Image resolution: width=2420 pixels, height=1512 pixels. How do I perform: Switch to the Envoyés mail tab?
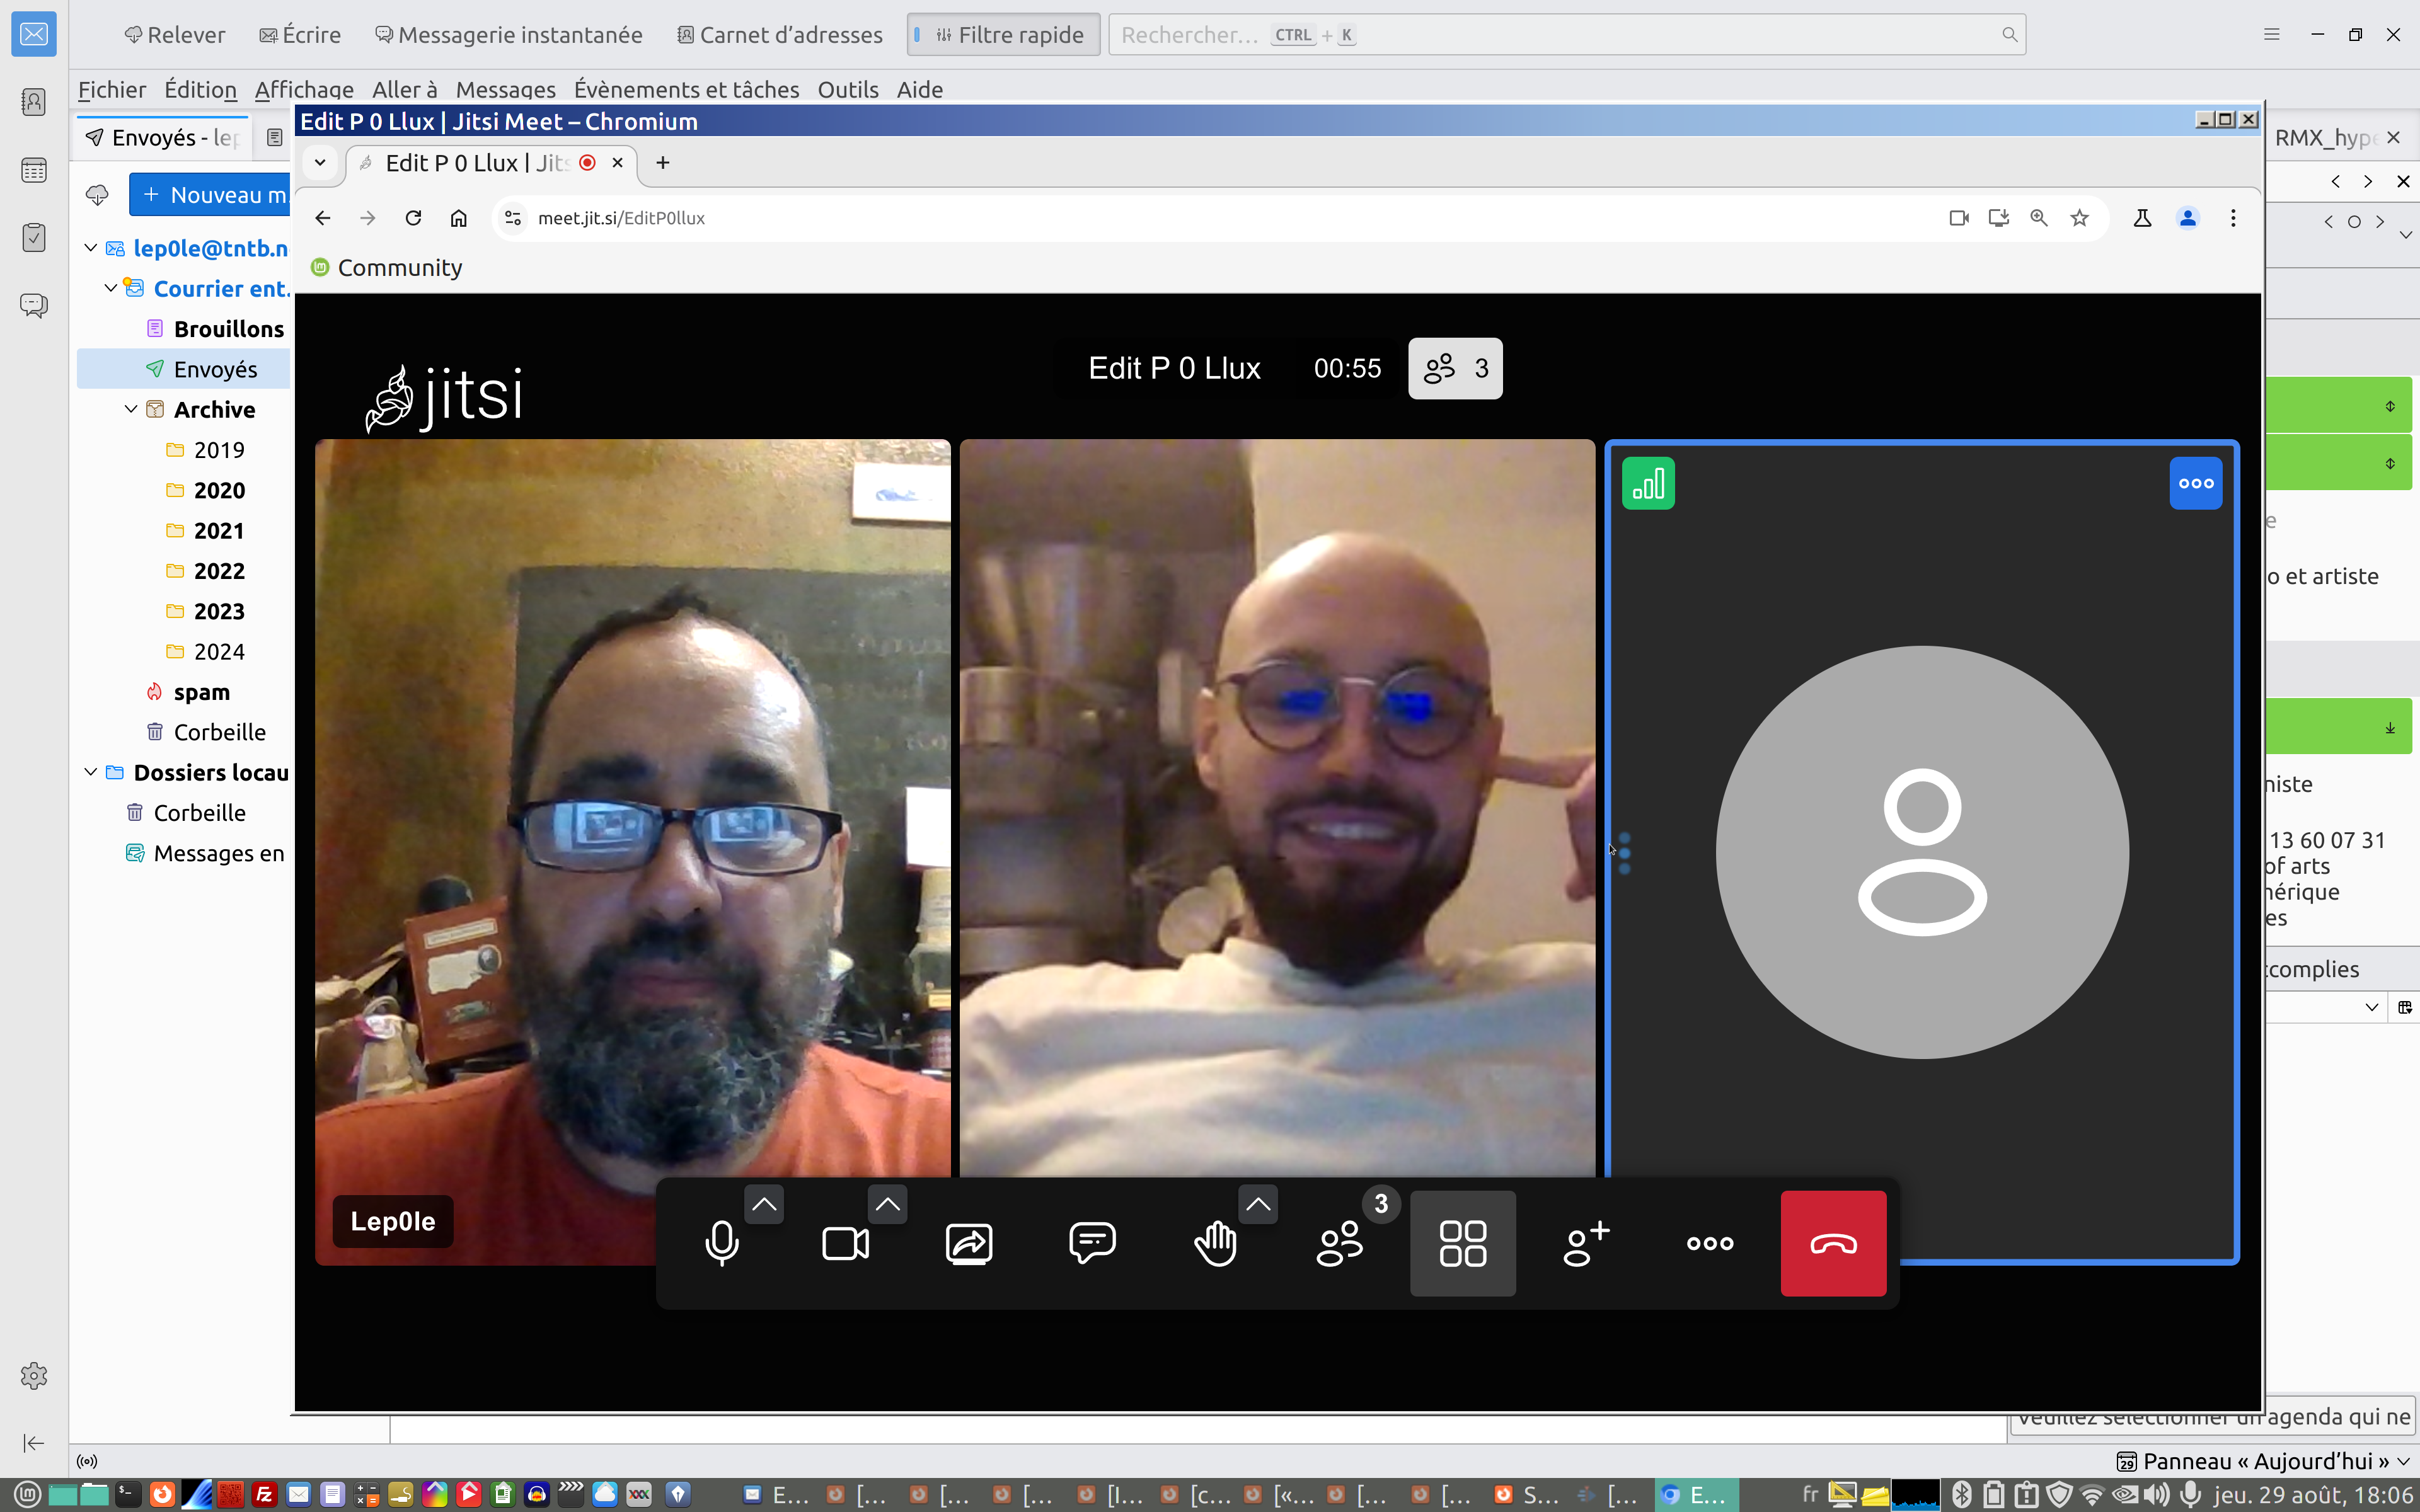point(164,138)
